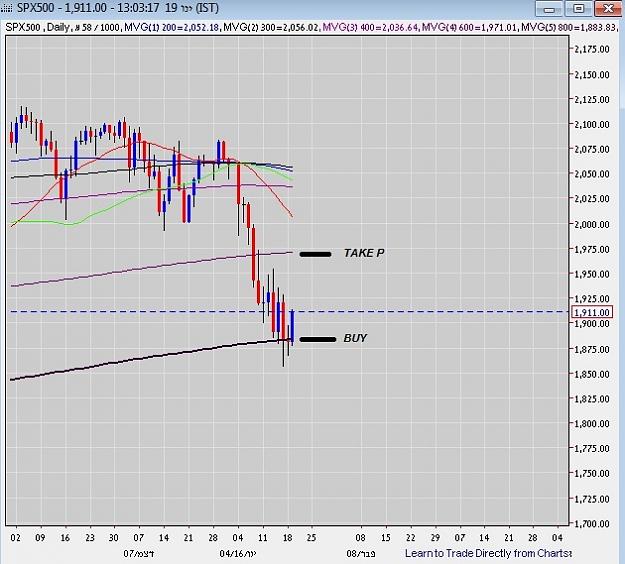The image size is (625, 564).
Task: Click the SPX500, Daily chart label
Action: coord(37,27)
